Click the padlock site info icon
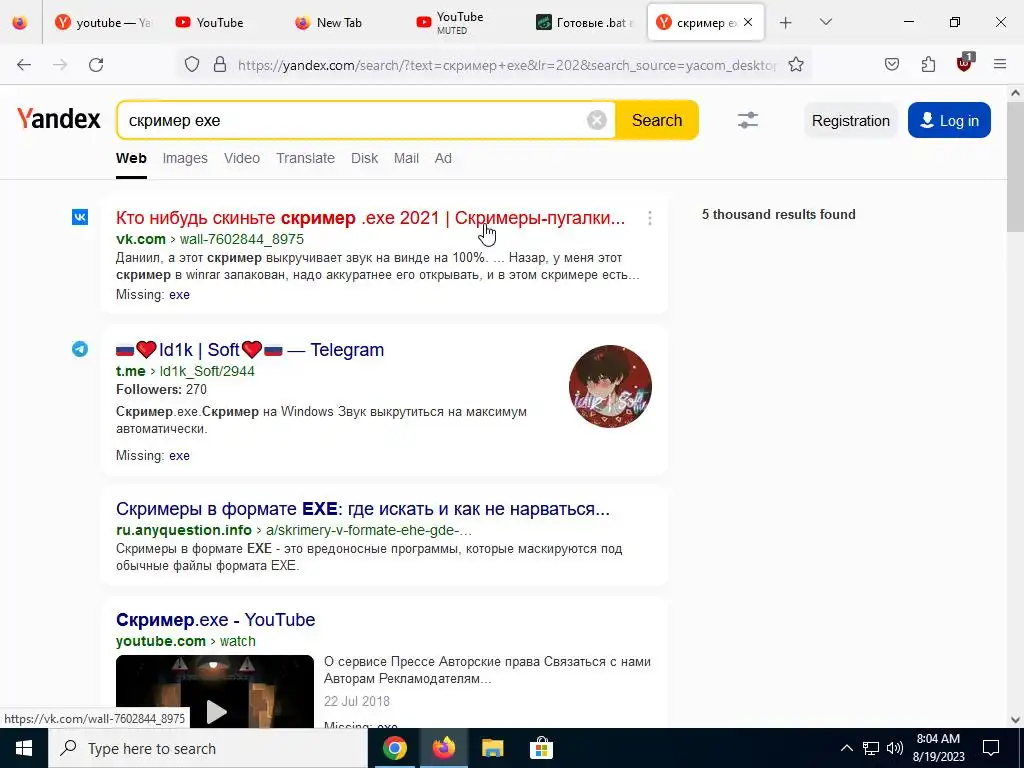This screenshot has width=1024, height=768. click(220, 65)
